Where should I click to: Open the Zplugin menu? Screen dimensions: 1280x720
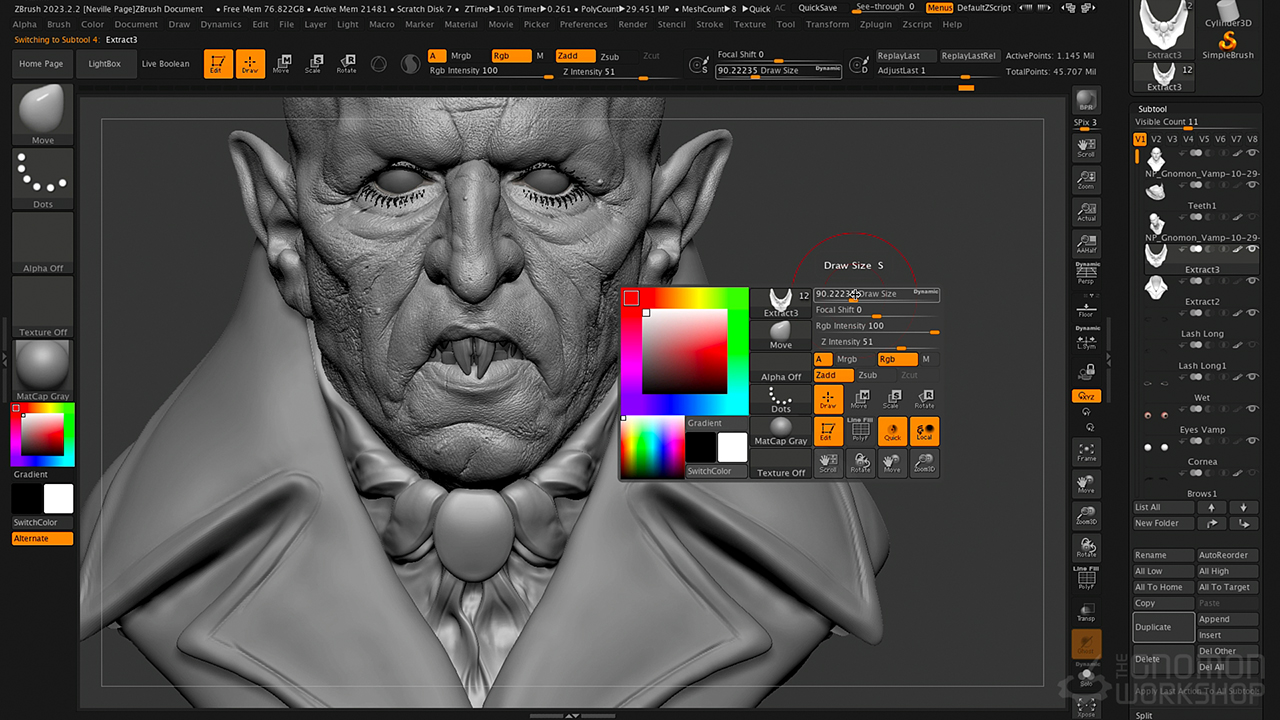(x=876, y=24)
